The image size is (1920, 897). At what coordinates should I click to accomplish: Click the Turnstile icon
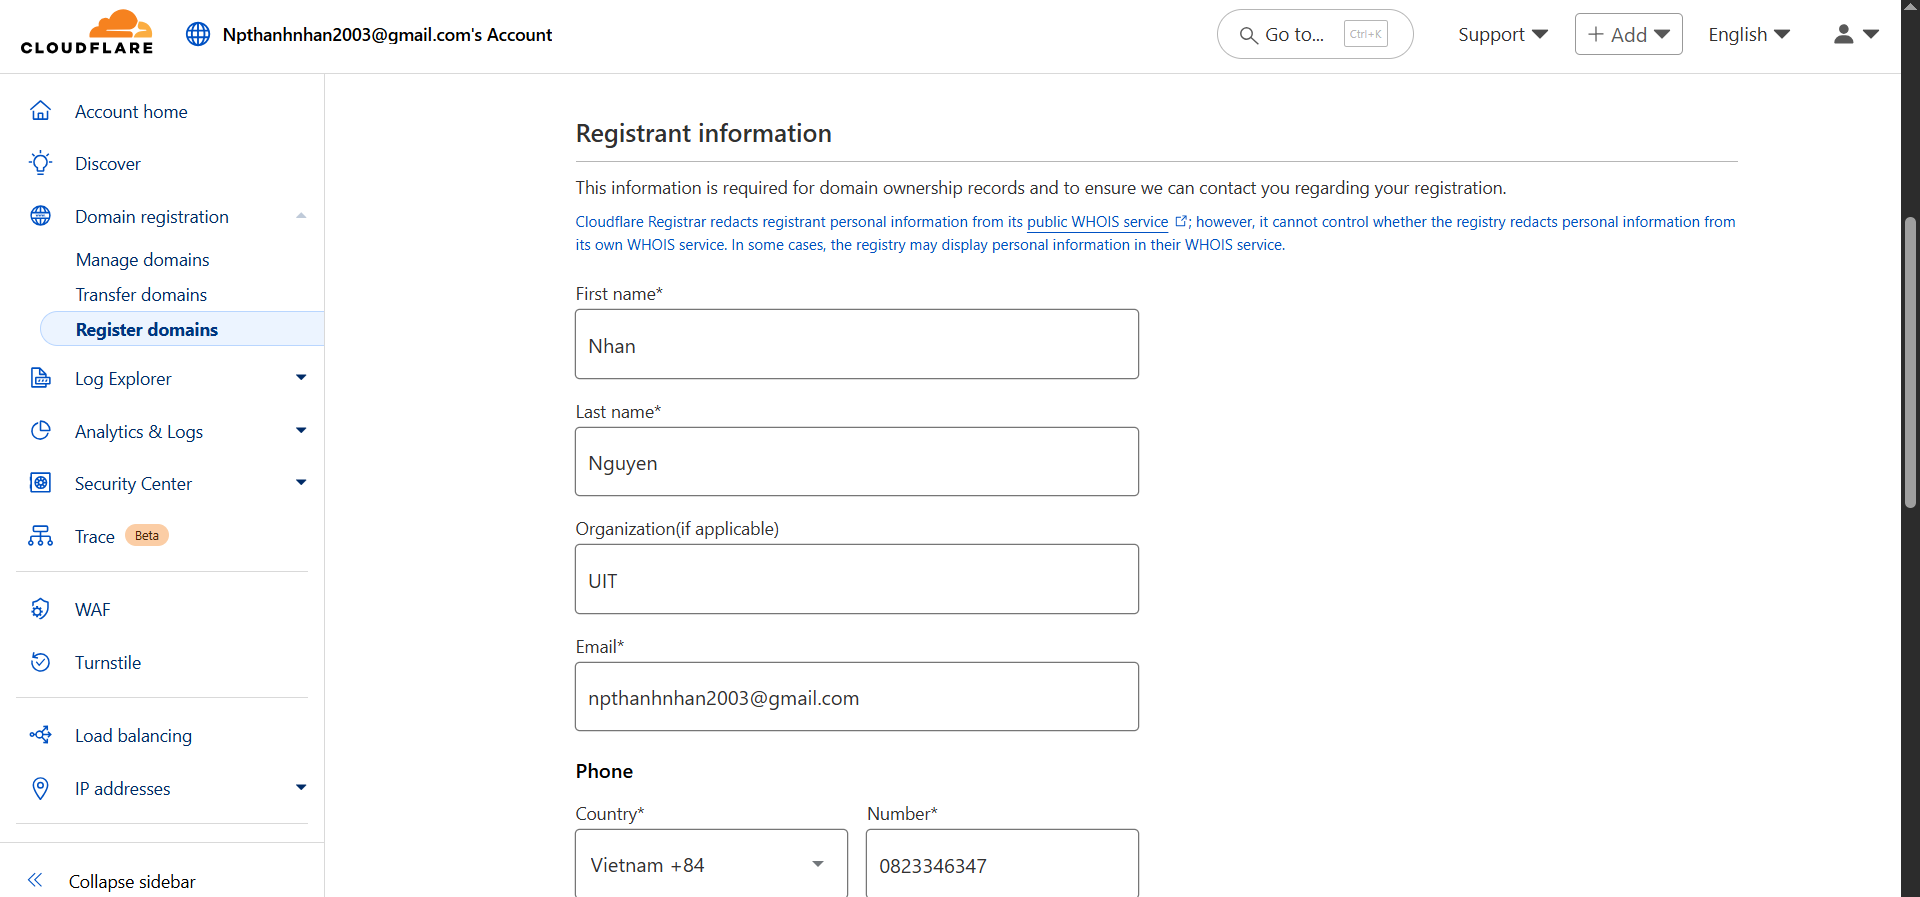[41, 662]
